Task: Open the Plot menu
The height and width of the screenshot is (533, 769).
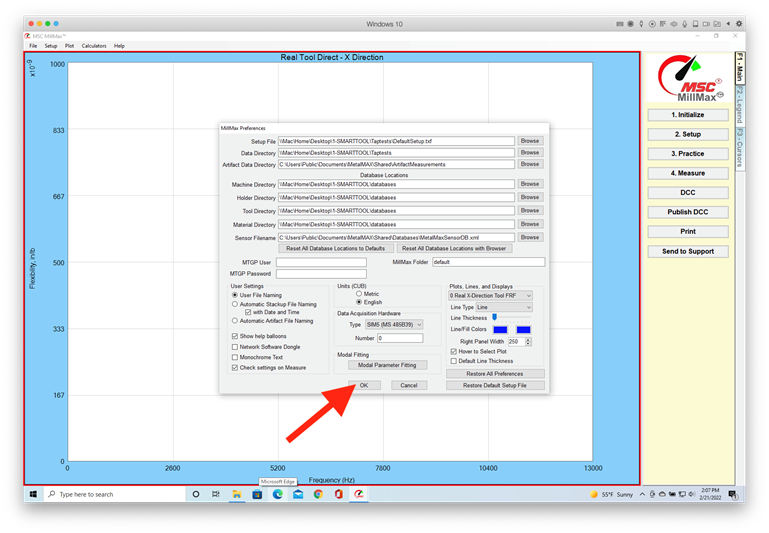Action: click(x=70, y=46)
